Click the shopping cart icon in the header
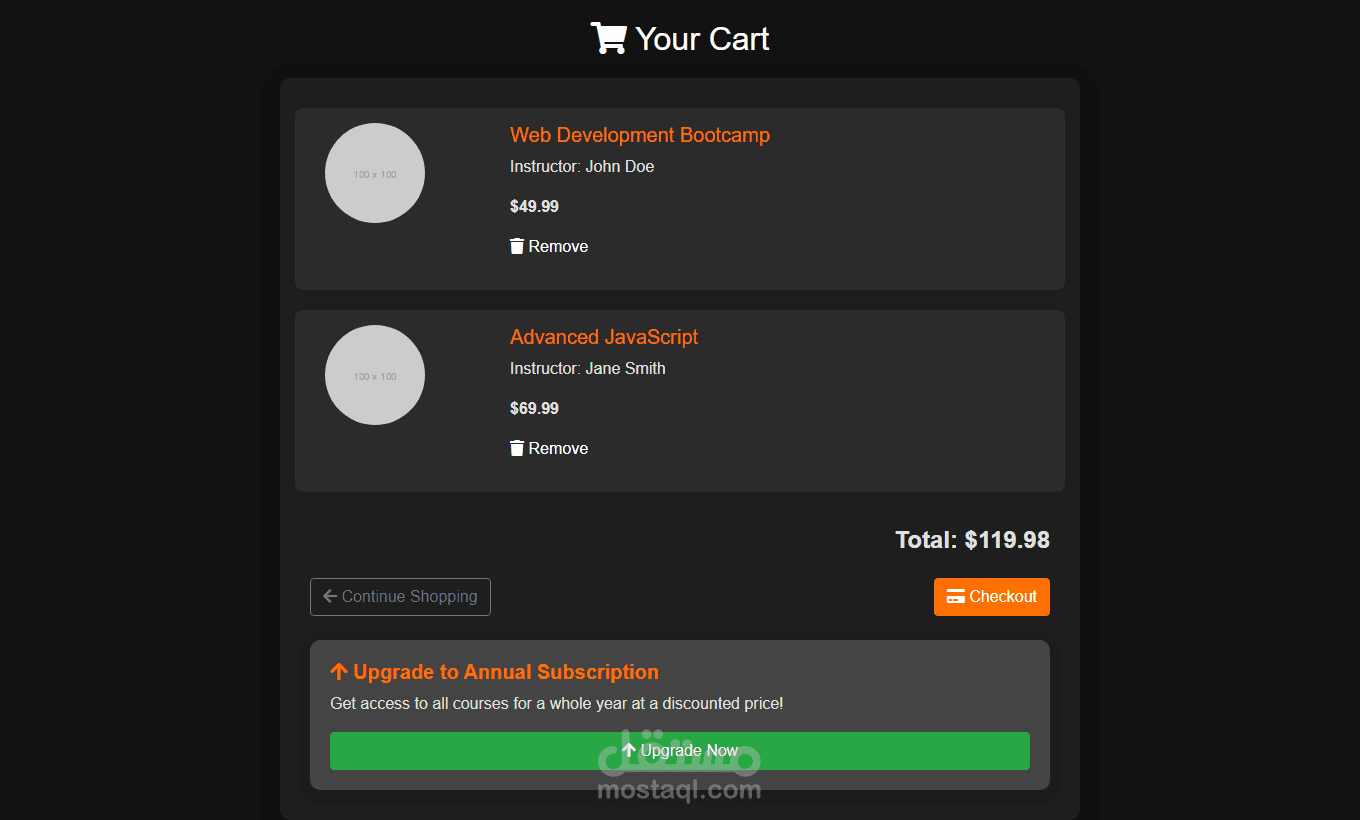Viewport: 1360px width, 820px height. 610,37
